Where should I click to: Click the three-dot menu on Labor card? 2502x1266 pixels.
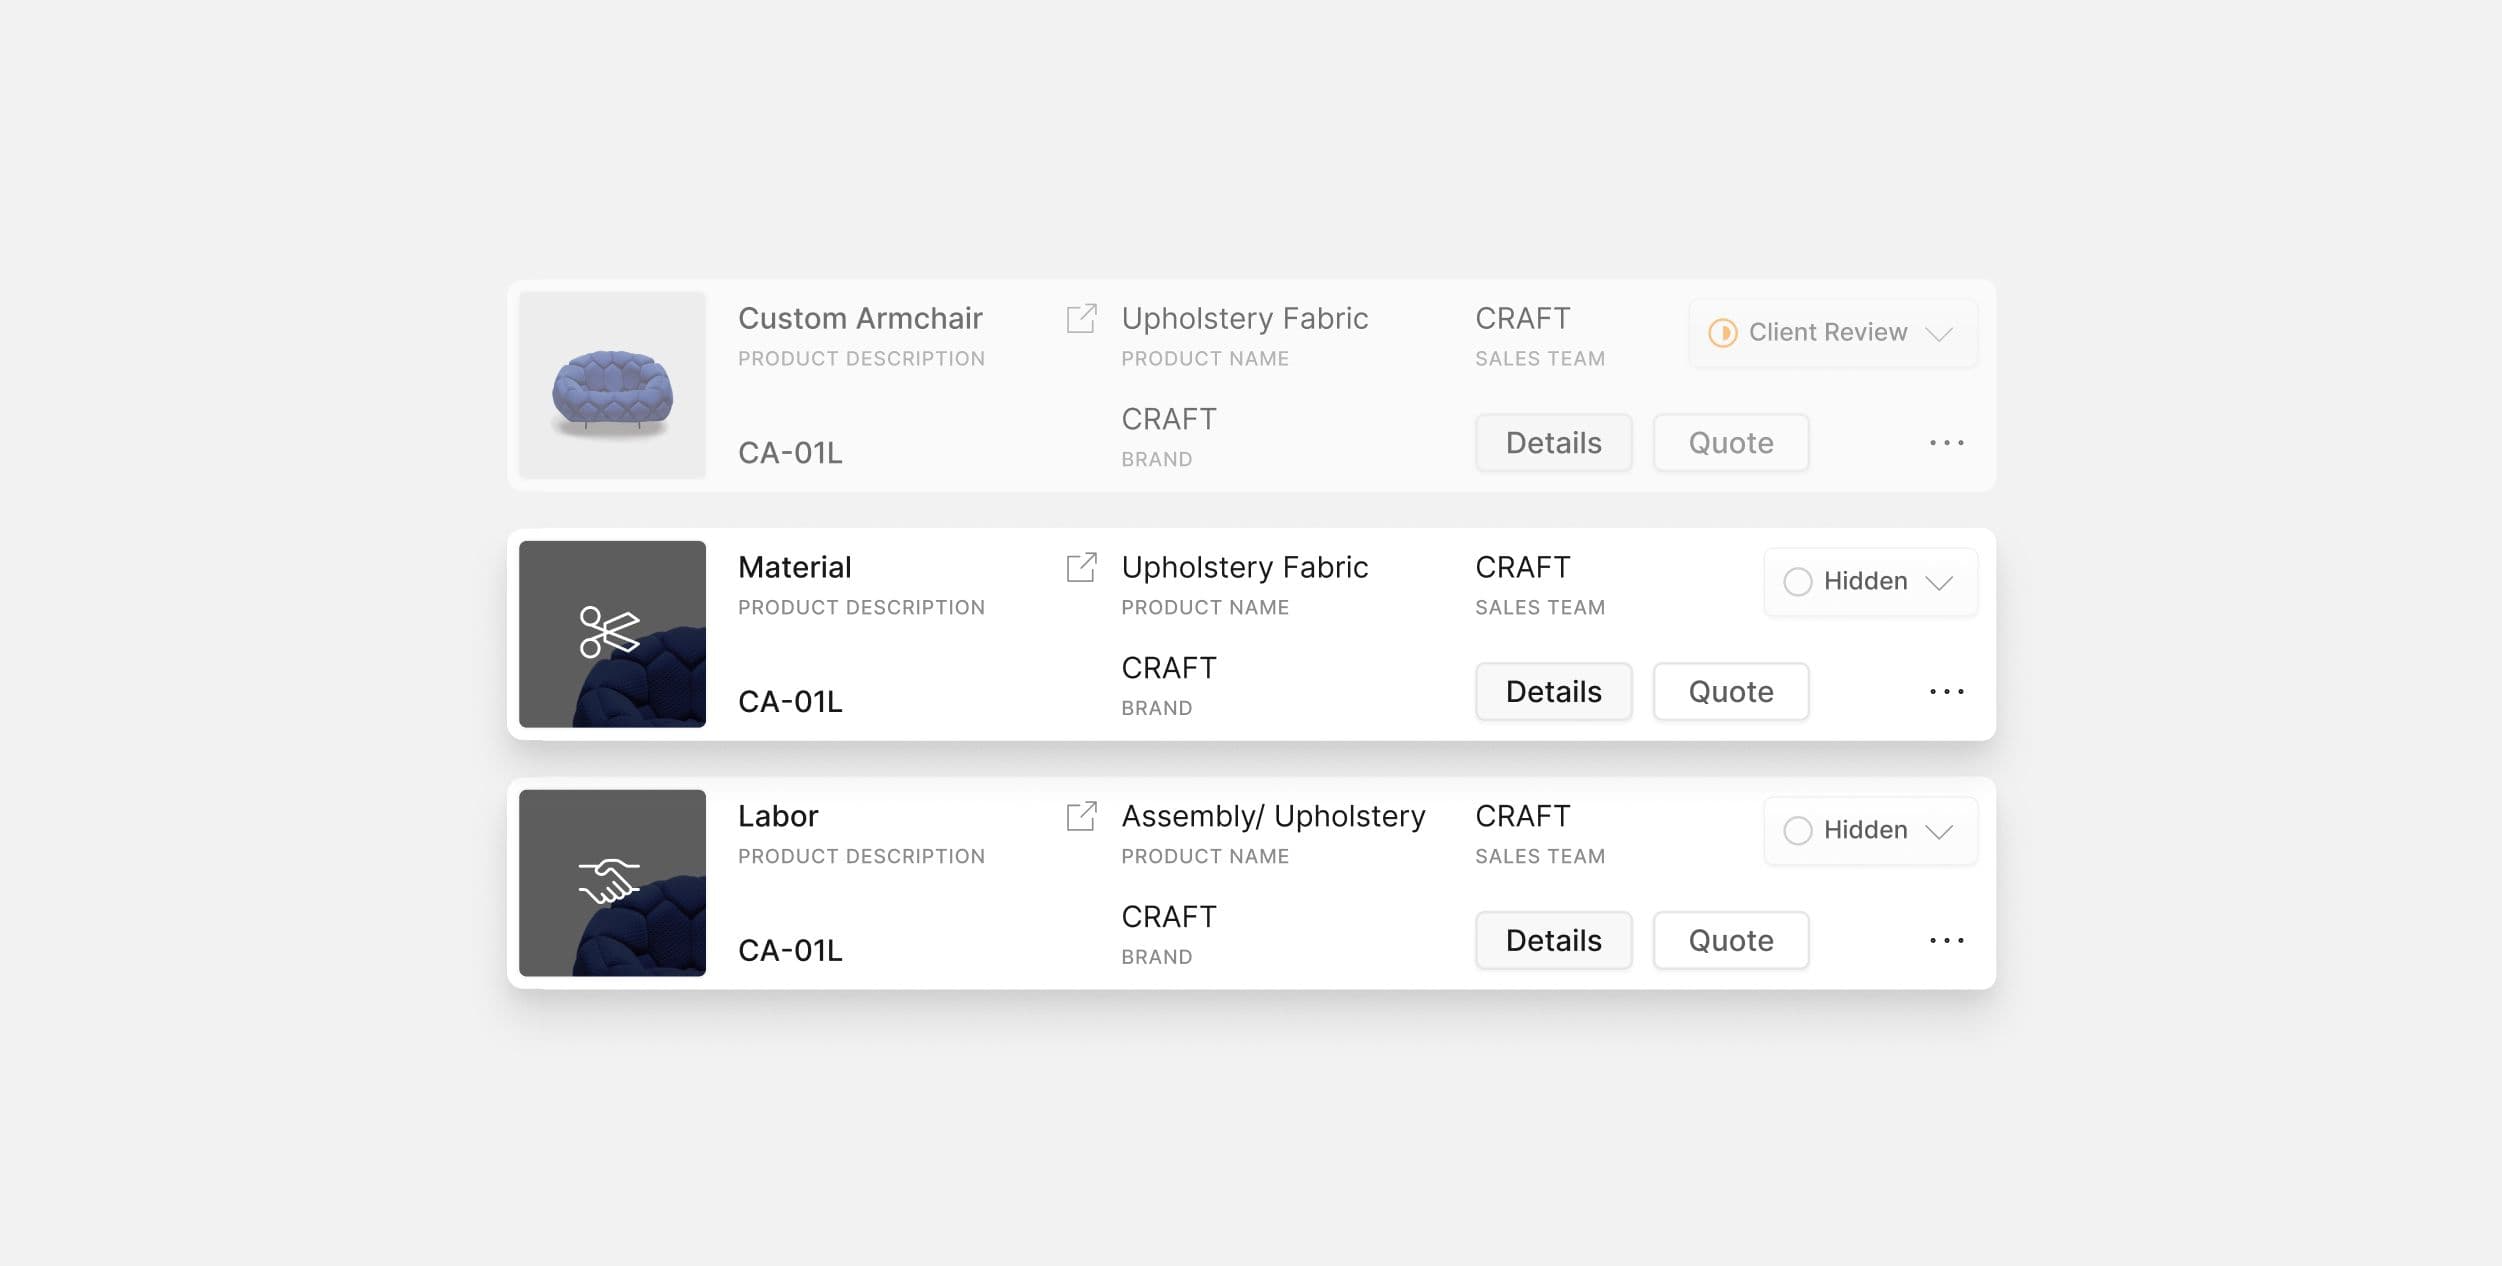(1947, 940)
